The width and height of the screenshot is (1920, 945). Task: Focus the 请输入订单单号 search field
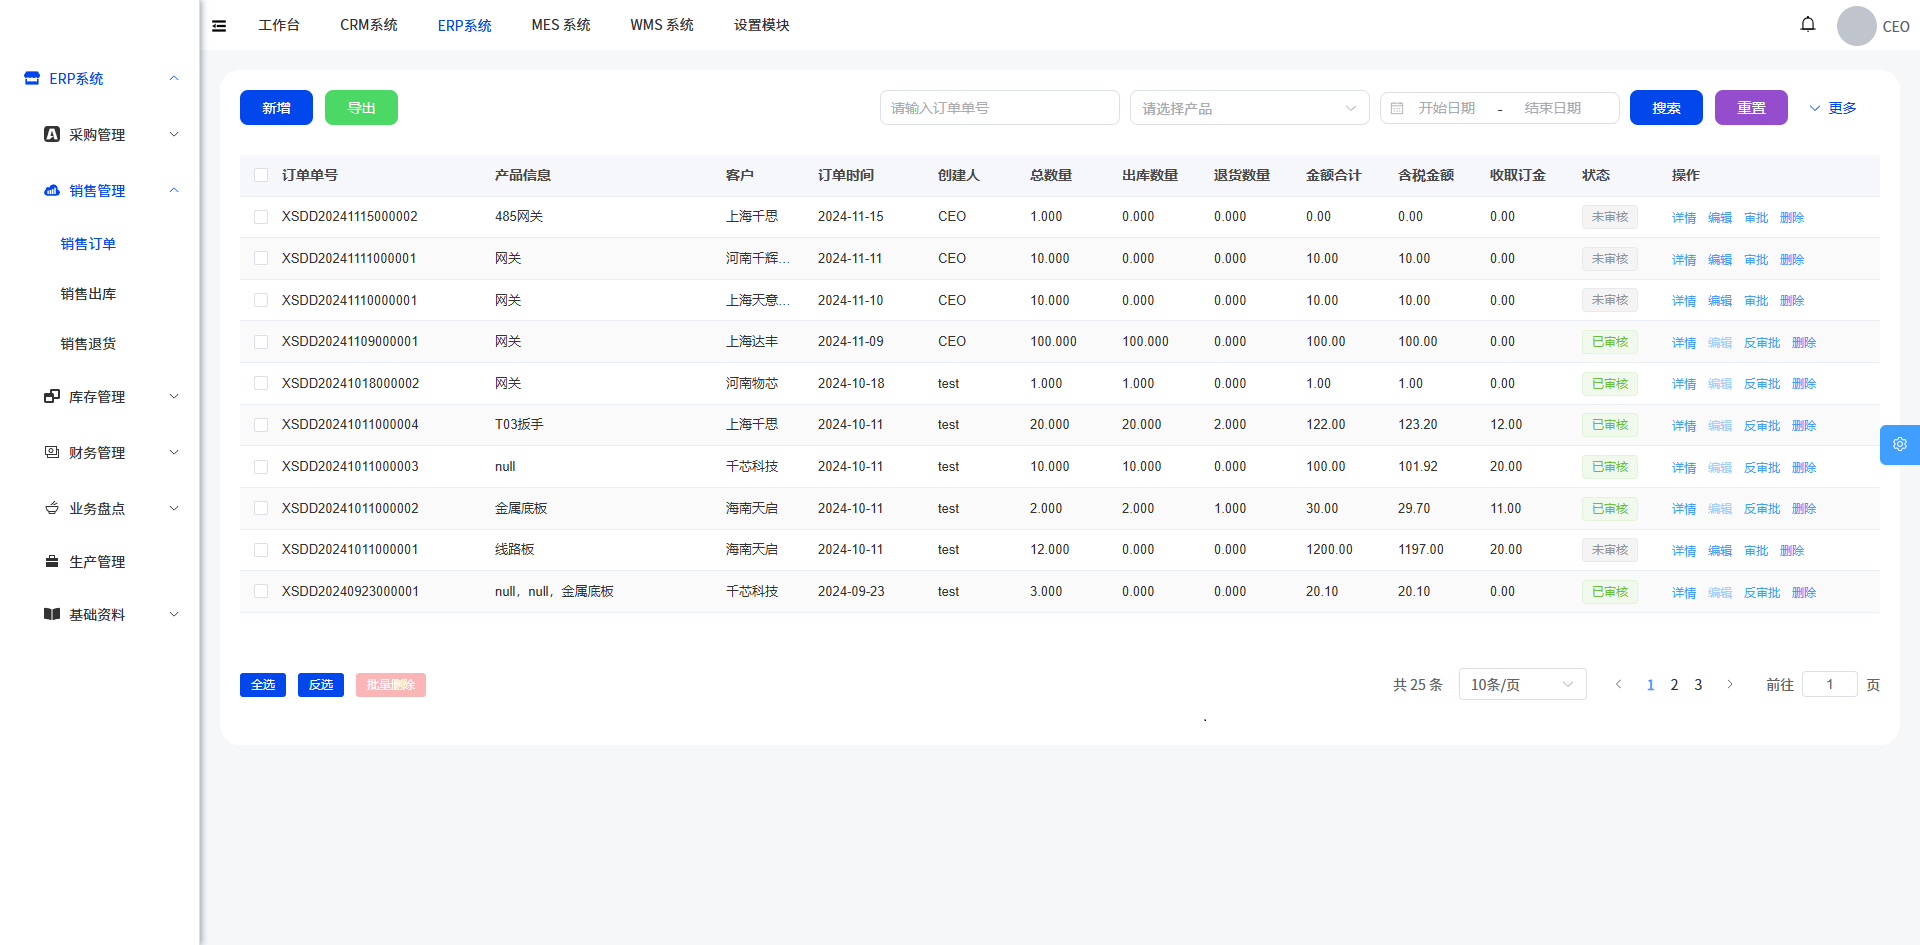point(999,108)
